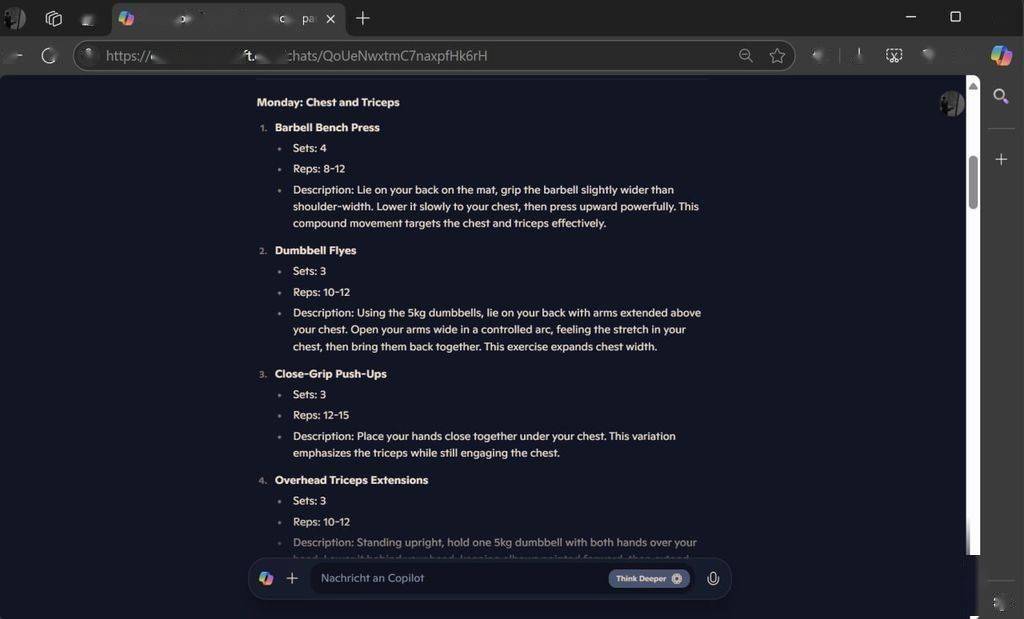Image resolution: width=1024 pixels, height=619 pixels.
Task: Click the sidebar plus icon to add apps
Action: tap(1000, 159)
